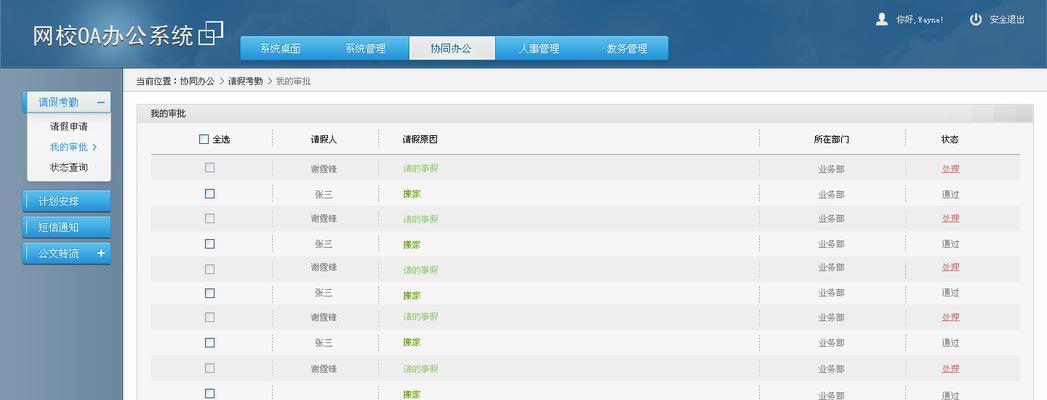Click 协同办公 in the breadcrumb
Image resolution: width=1047 pixels, height=400 pixels.
(x=198, y=81)
